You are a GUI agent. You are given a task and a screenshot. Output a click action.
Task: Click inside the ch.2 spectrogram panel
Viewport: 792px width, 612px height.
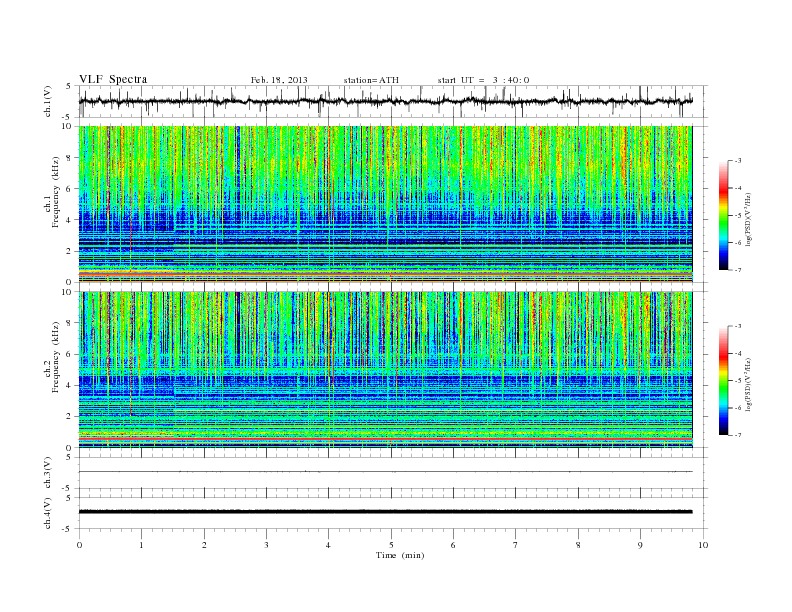tap(385, 369)
